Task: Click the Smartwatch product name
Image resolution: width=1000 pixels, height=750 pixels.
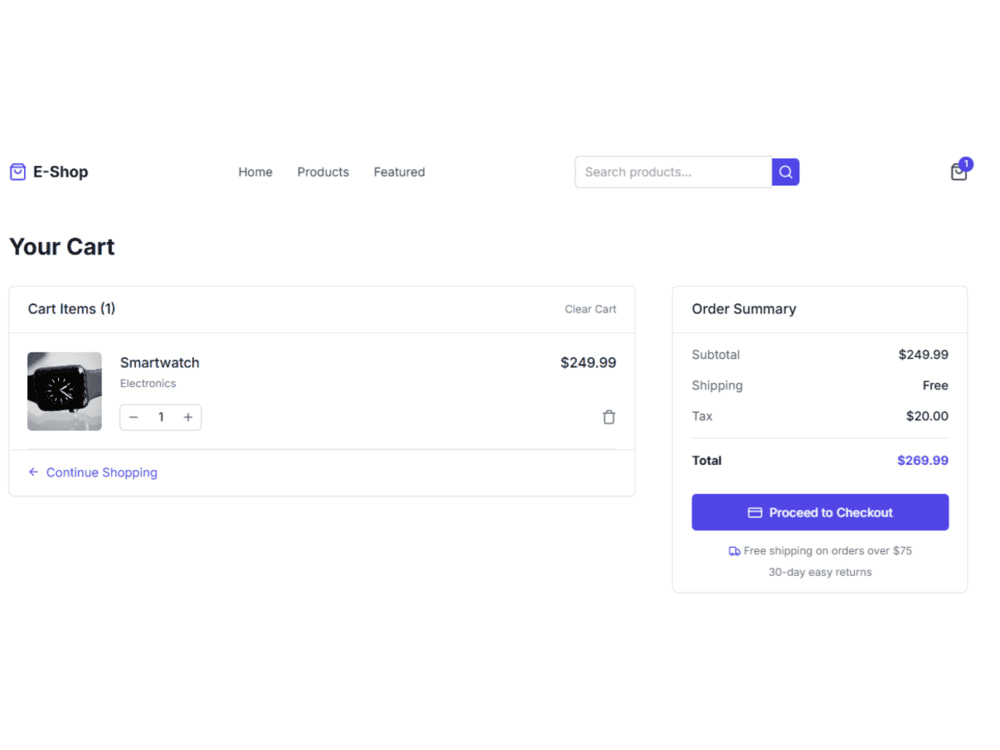Action: coord(159,362)
